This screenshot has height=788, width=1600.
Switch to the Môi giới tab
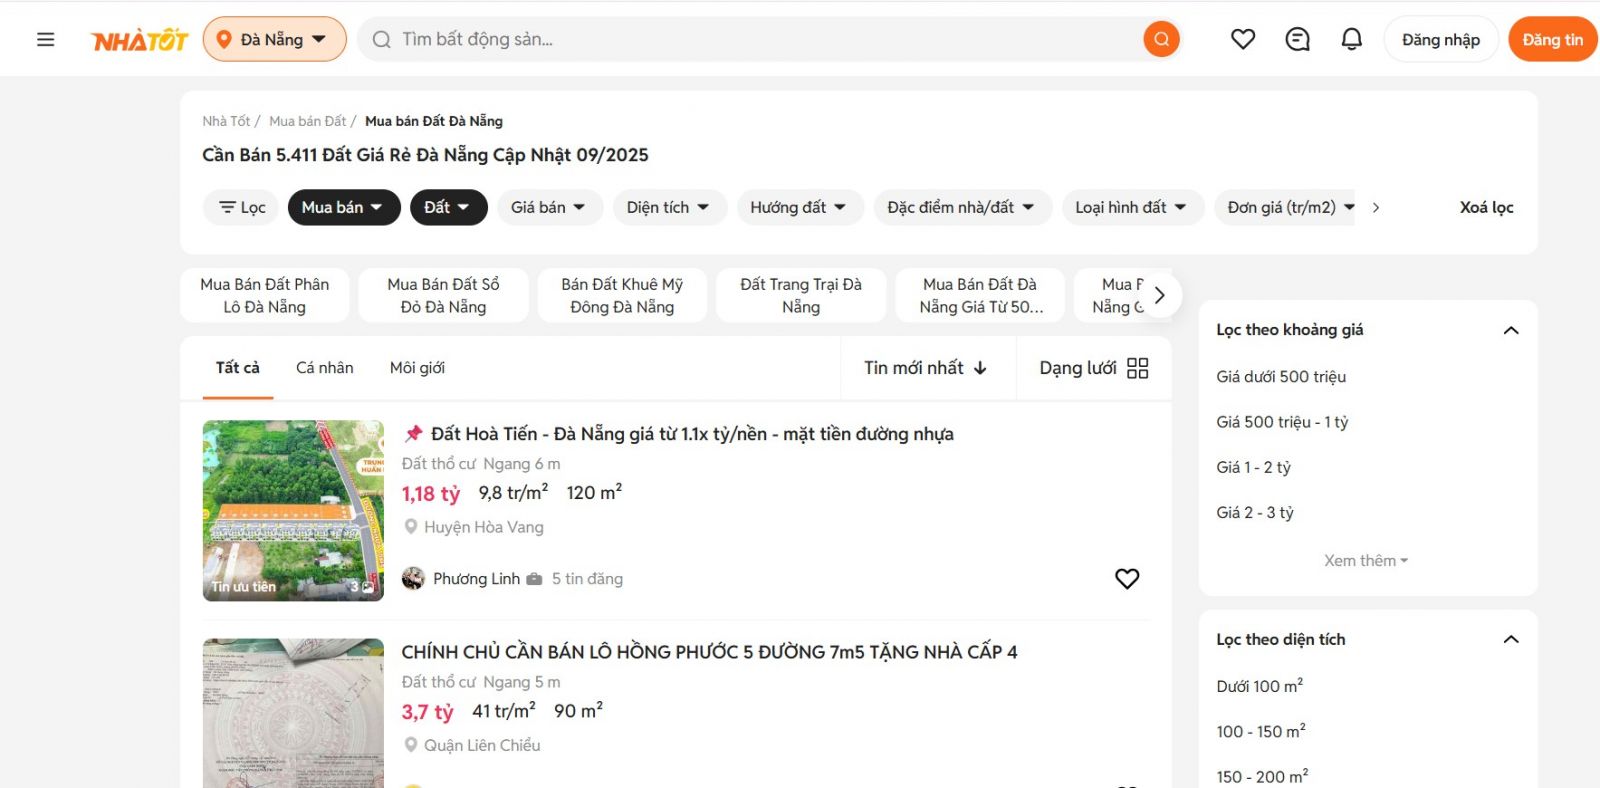tap(417, 368)
